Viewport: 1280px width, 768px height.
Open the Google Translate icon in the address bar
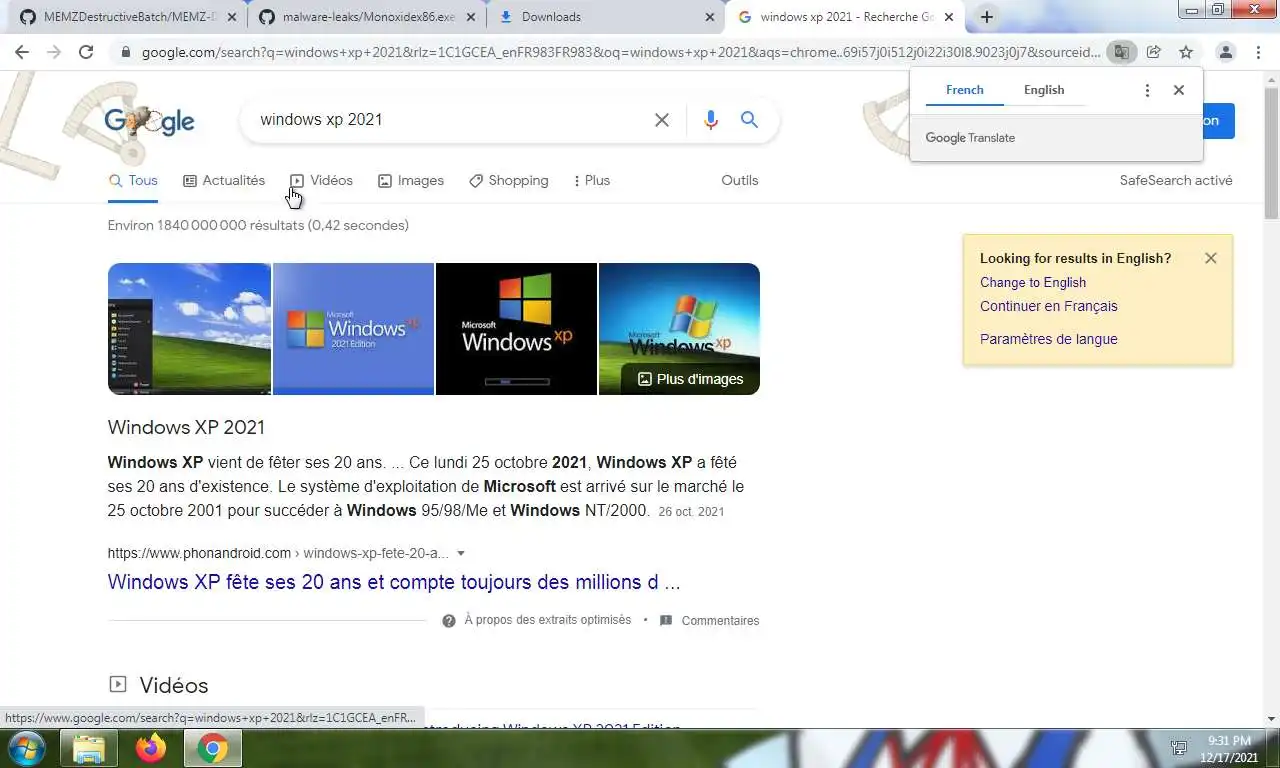point(1122,52)
